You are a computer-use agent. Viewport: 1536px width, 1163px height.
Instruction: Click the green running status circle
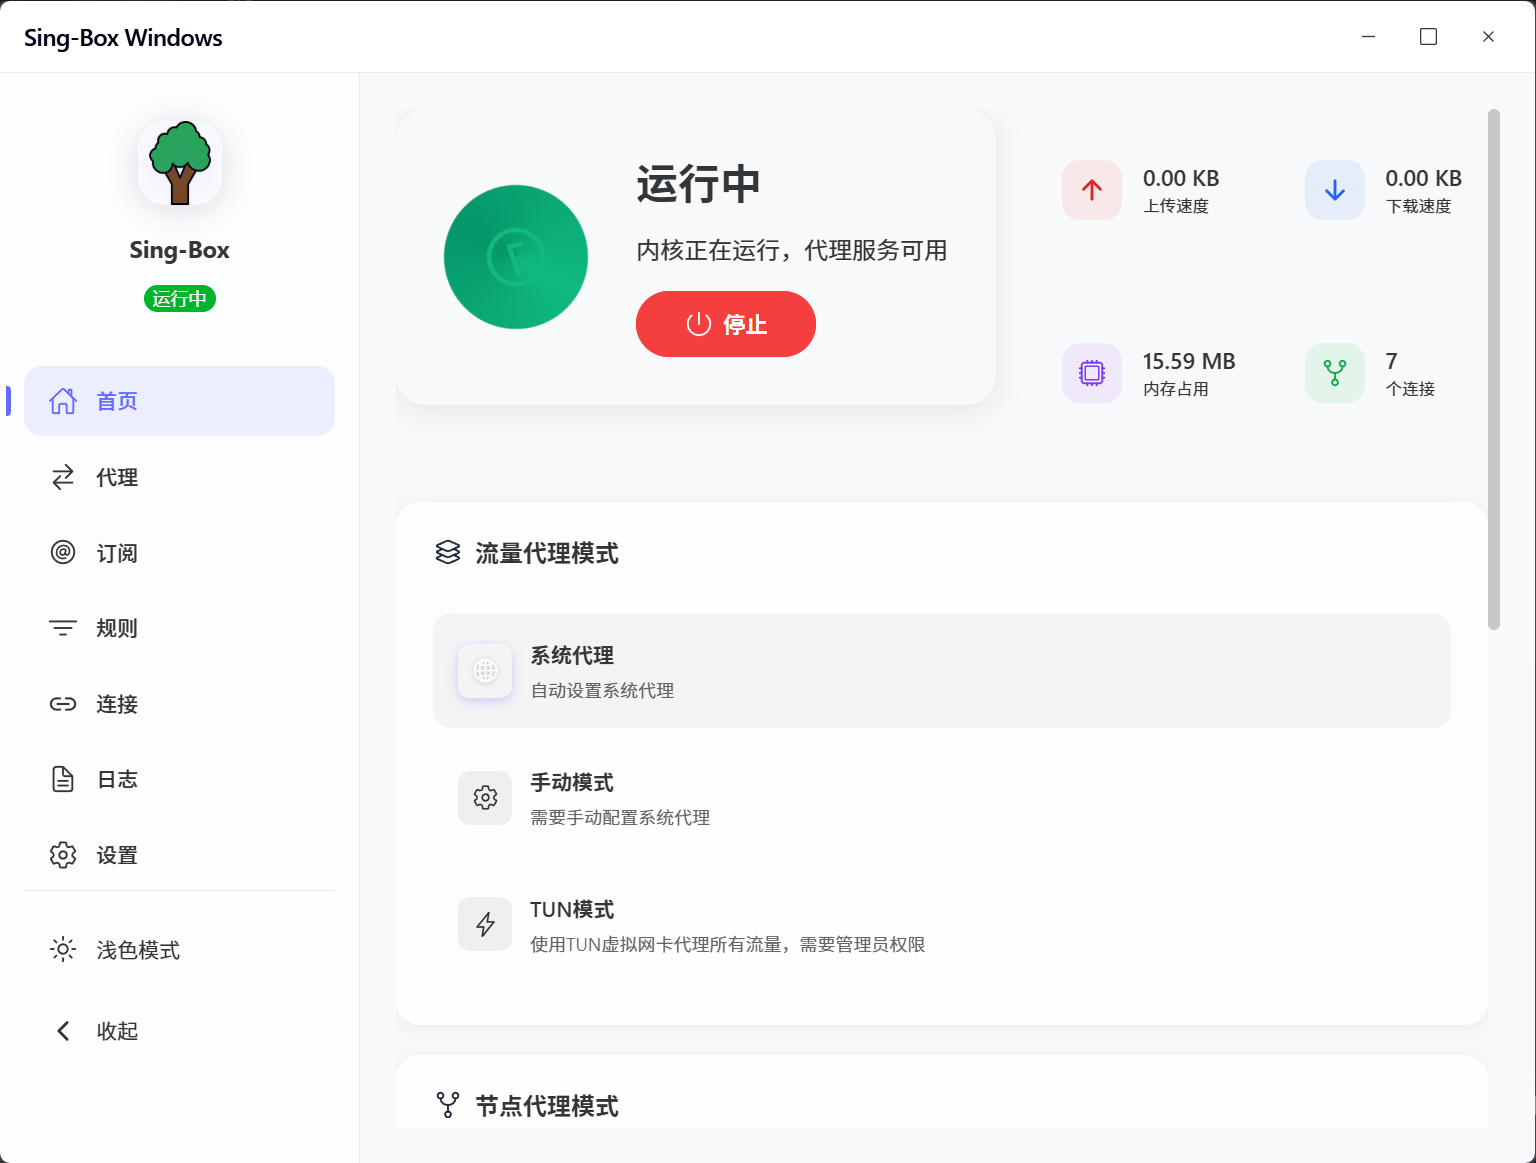coord(516,257)
